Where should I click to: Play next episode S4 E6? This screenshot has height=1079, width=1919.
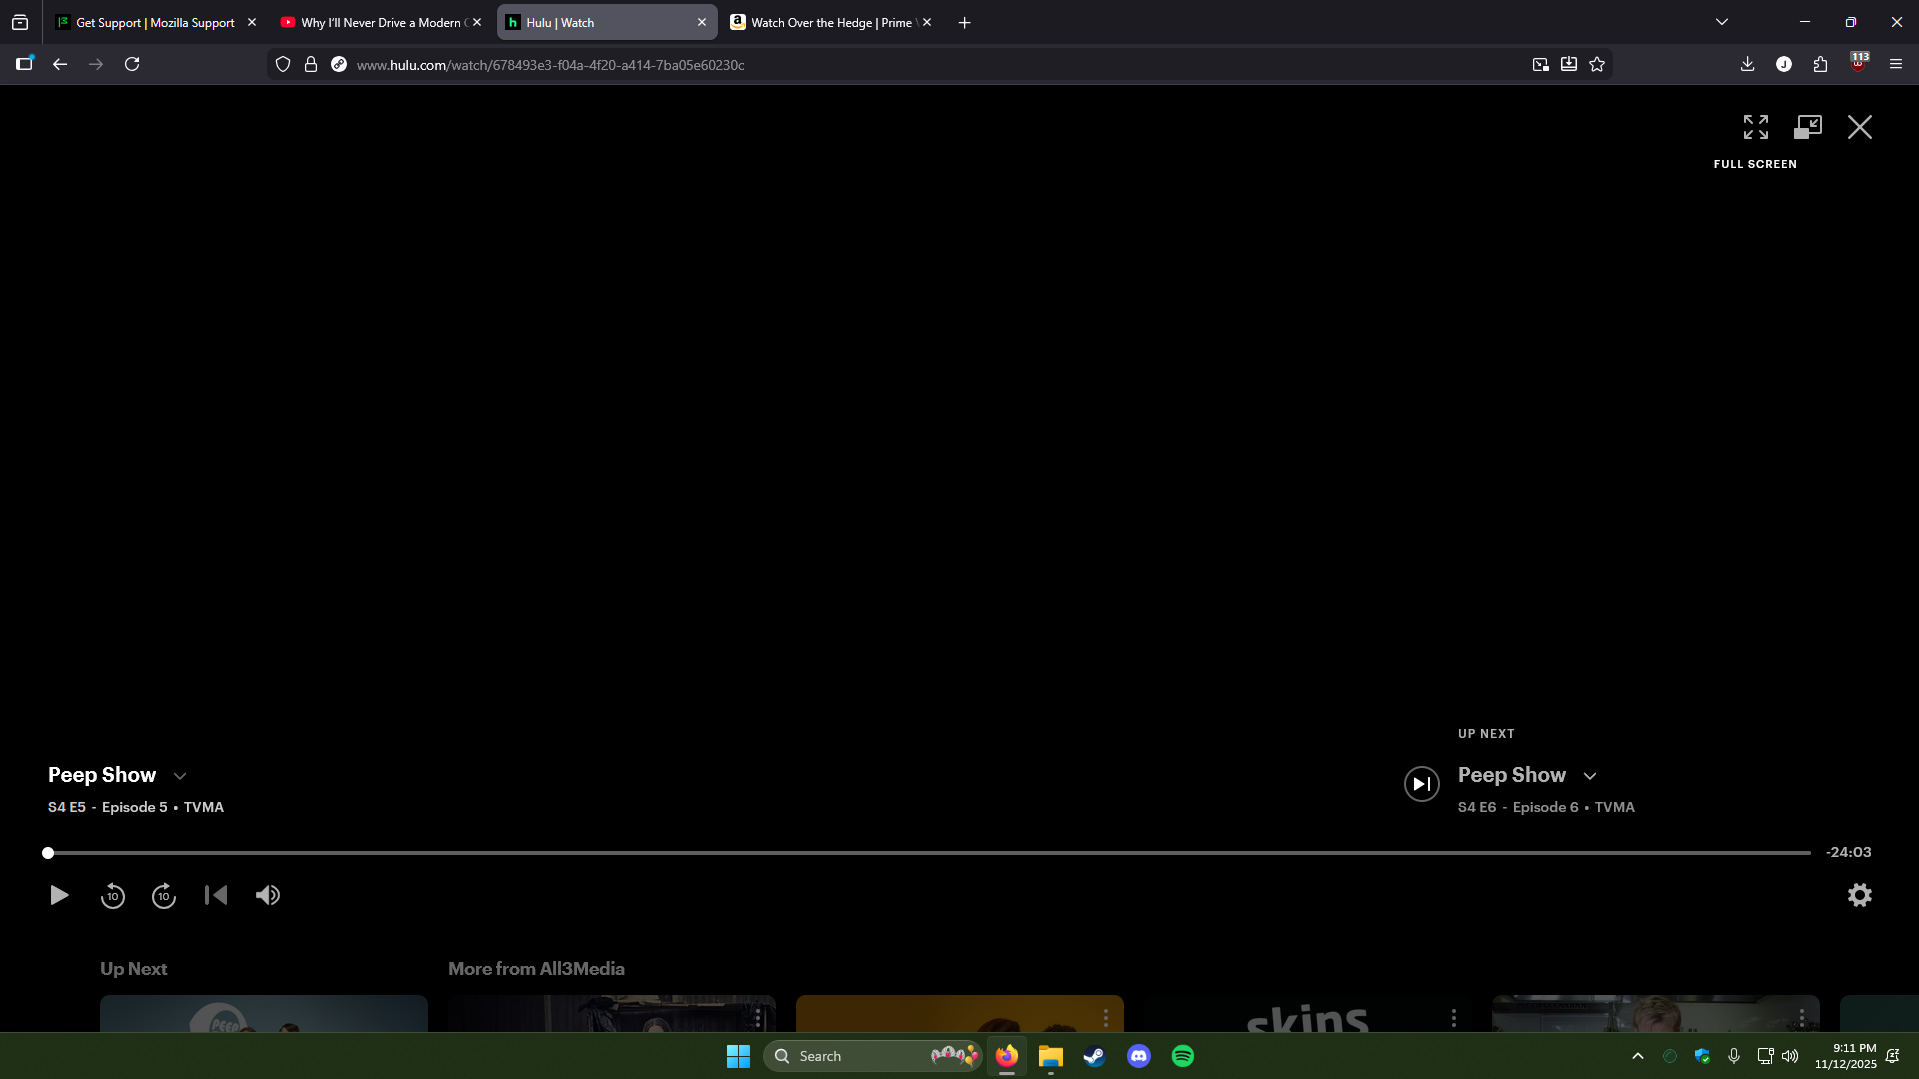[1422, 784]
